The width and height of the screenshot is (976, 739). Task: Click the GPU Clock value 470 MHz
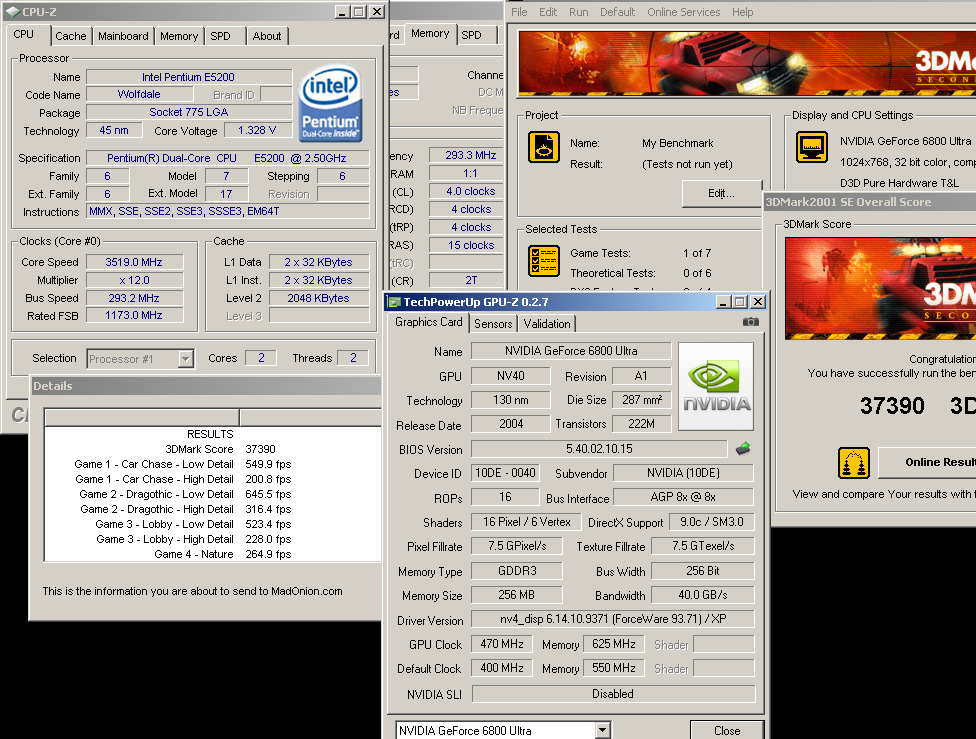tap(502, 644)
